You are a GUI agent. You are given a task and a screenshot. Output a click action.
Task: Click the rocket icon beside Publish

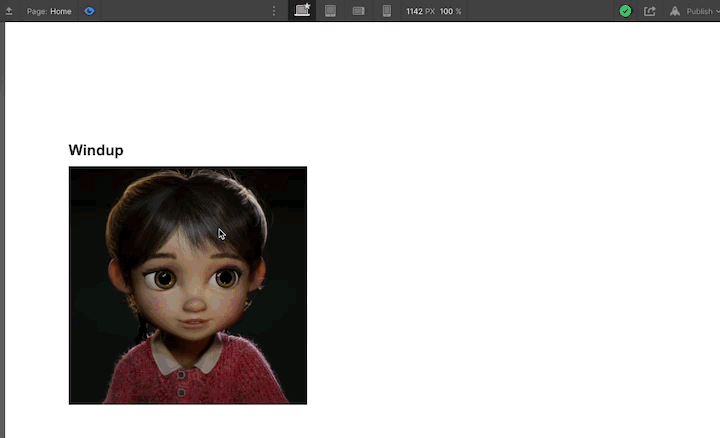675,11
